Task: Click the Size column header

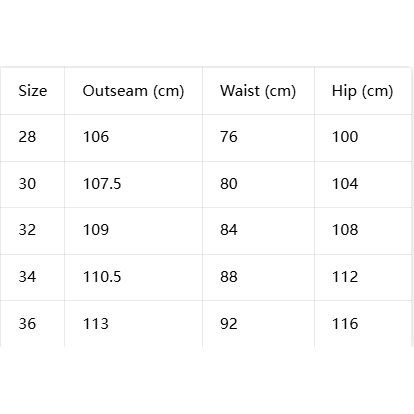Action: click(33, 91)
